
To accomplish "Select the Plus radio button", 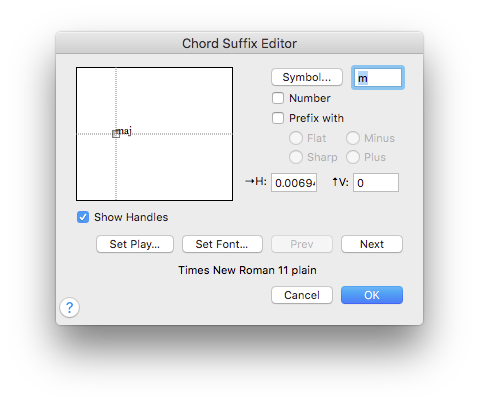I will click(353, 157).
